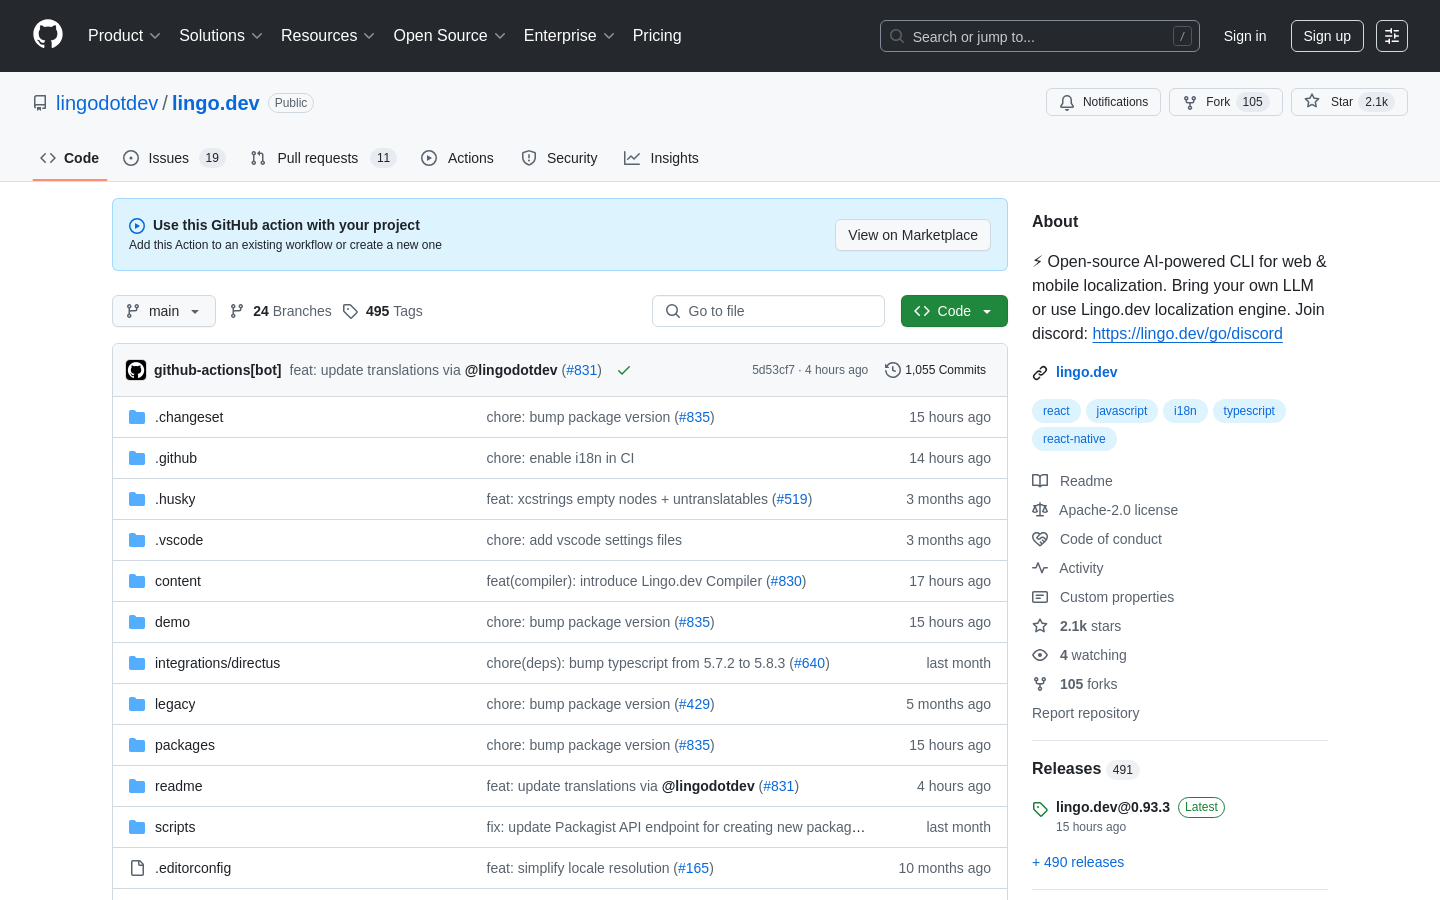Click the play icon in Marketplace banner

click(137, 226)
